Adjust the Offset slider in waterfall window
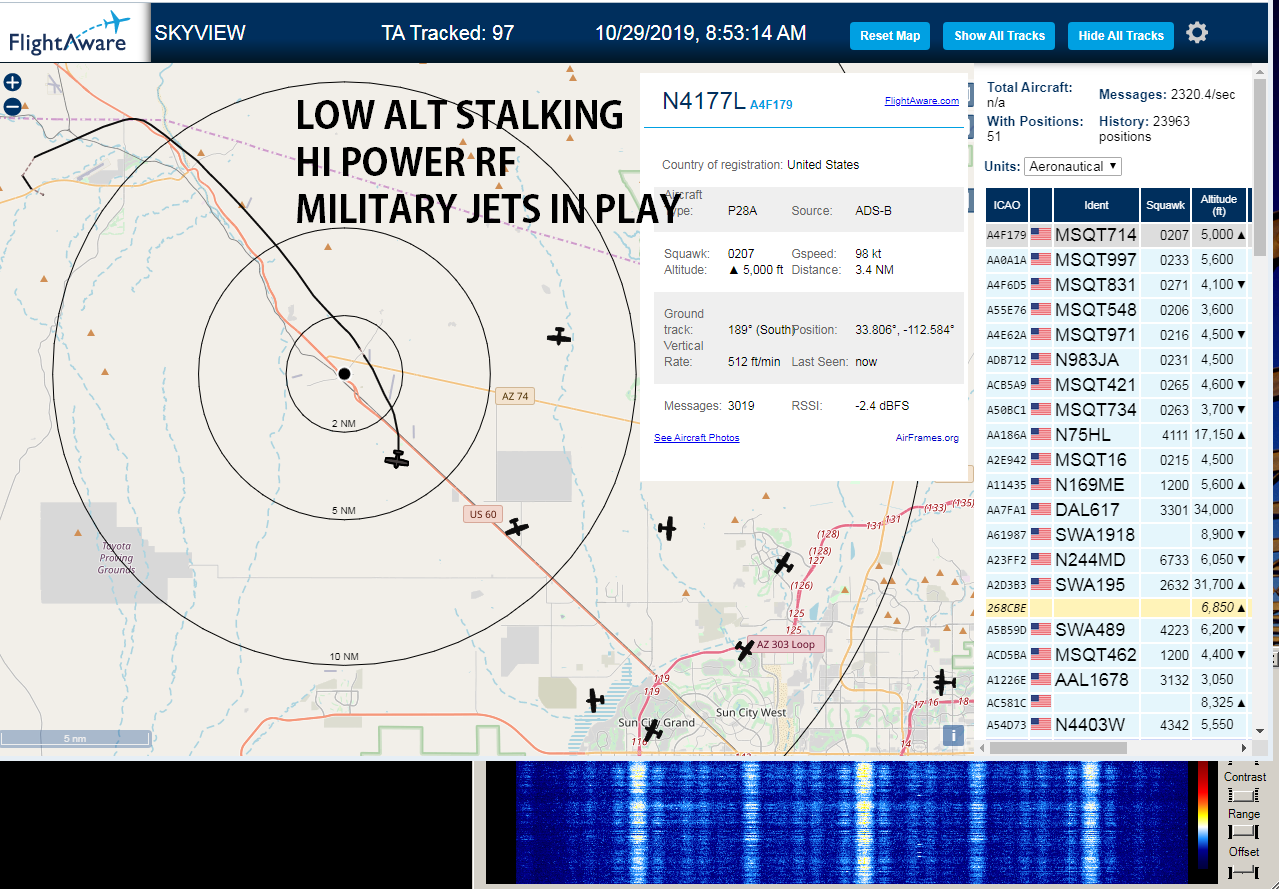Viewport: 1279px width, 889px height. tap(1244, 872)
